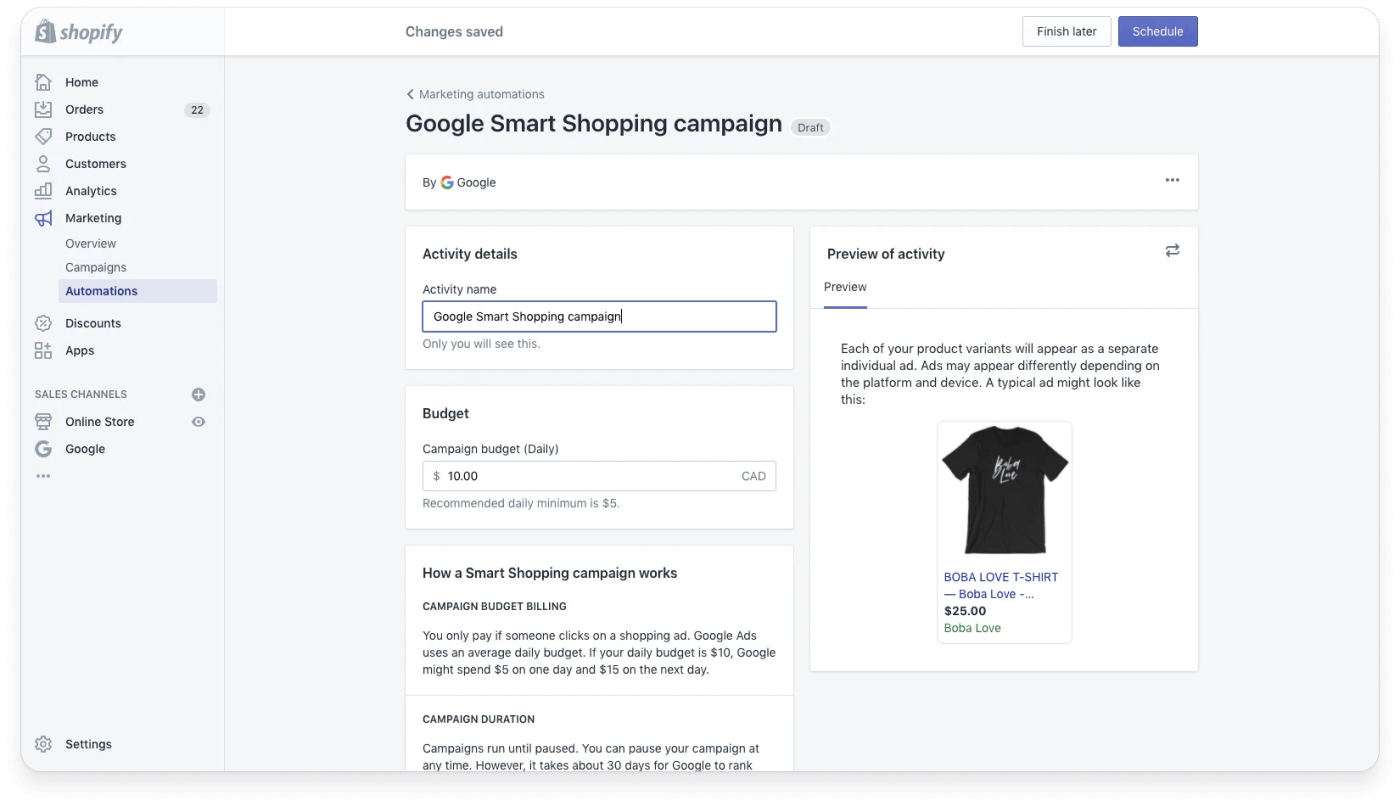Select Overview under Marketing
The image size is (1400, 806).
coord(90,243)
